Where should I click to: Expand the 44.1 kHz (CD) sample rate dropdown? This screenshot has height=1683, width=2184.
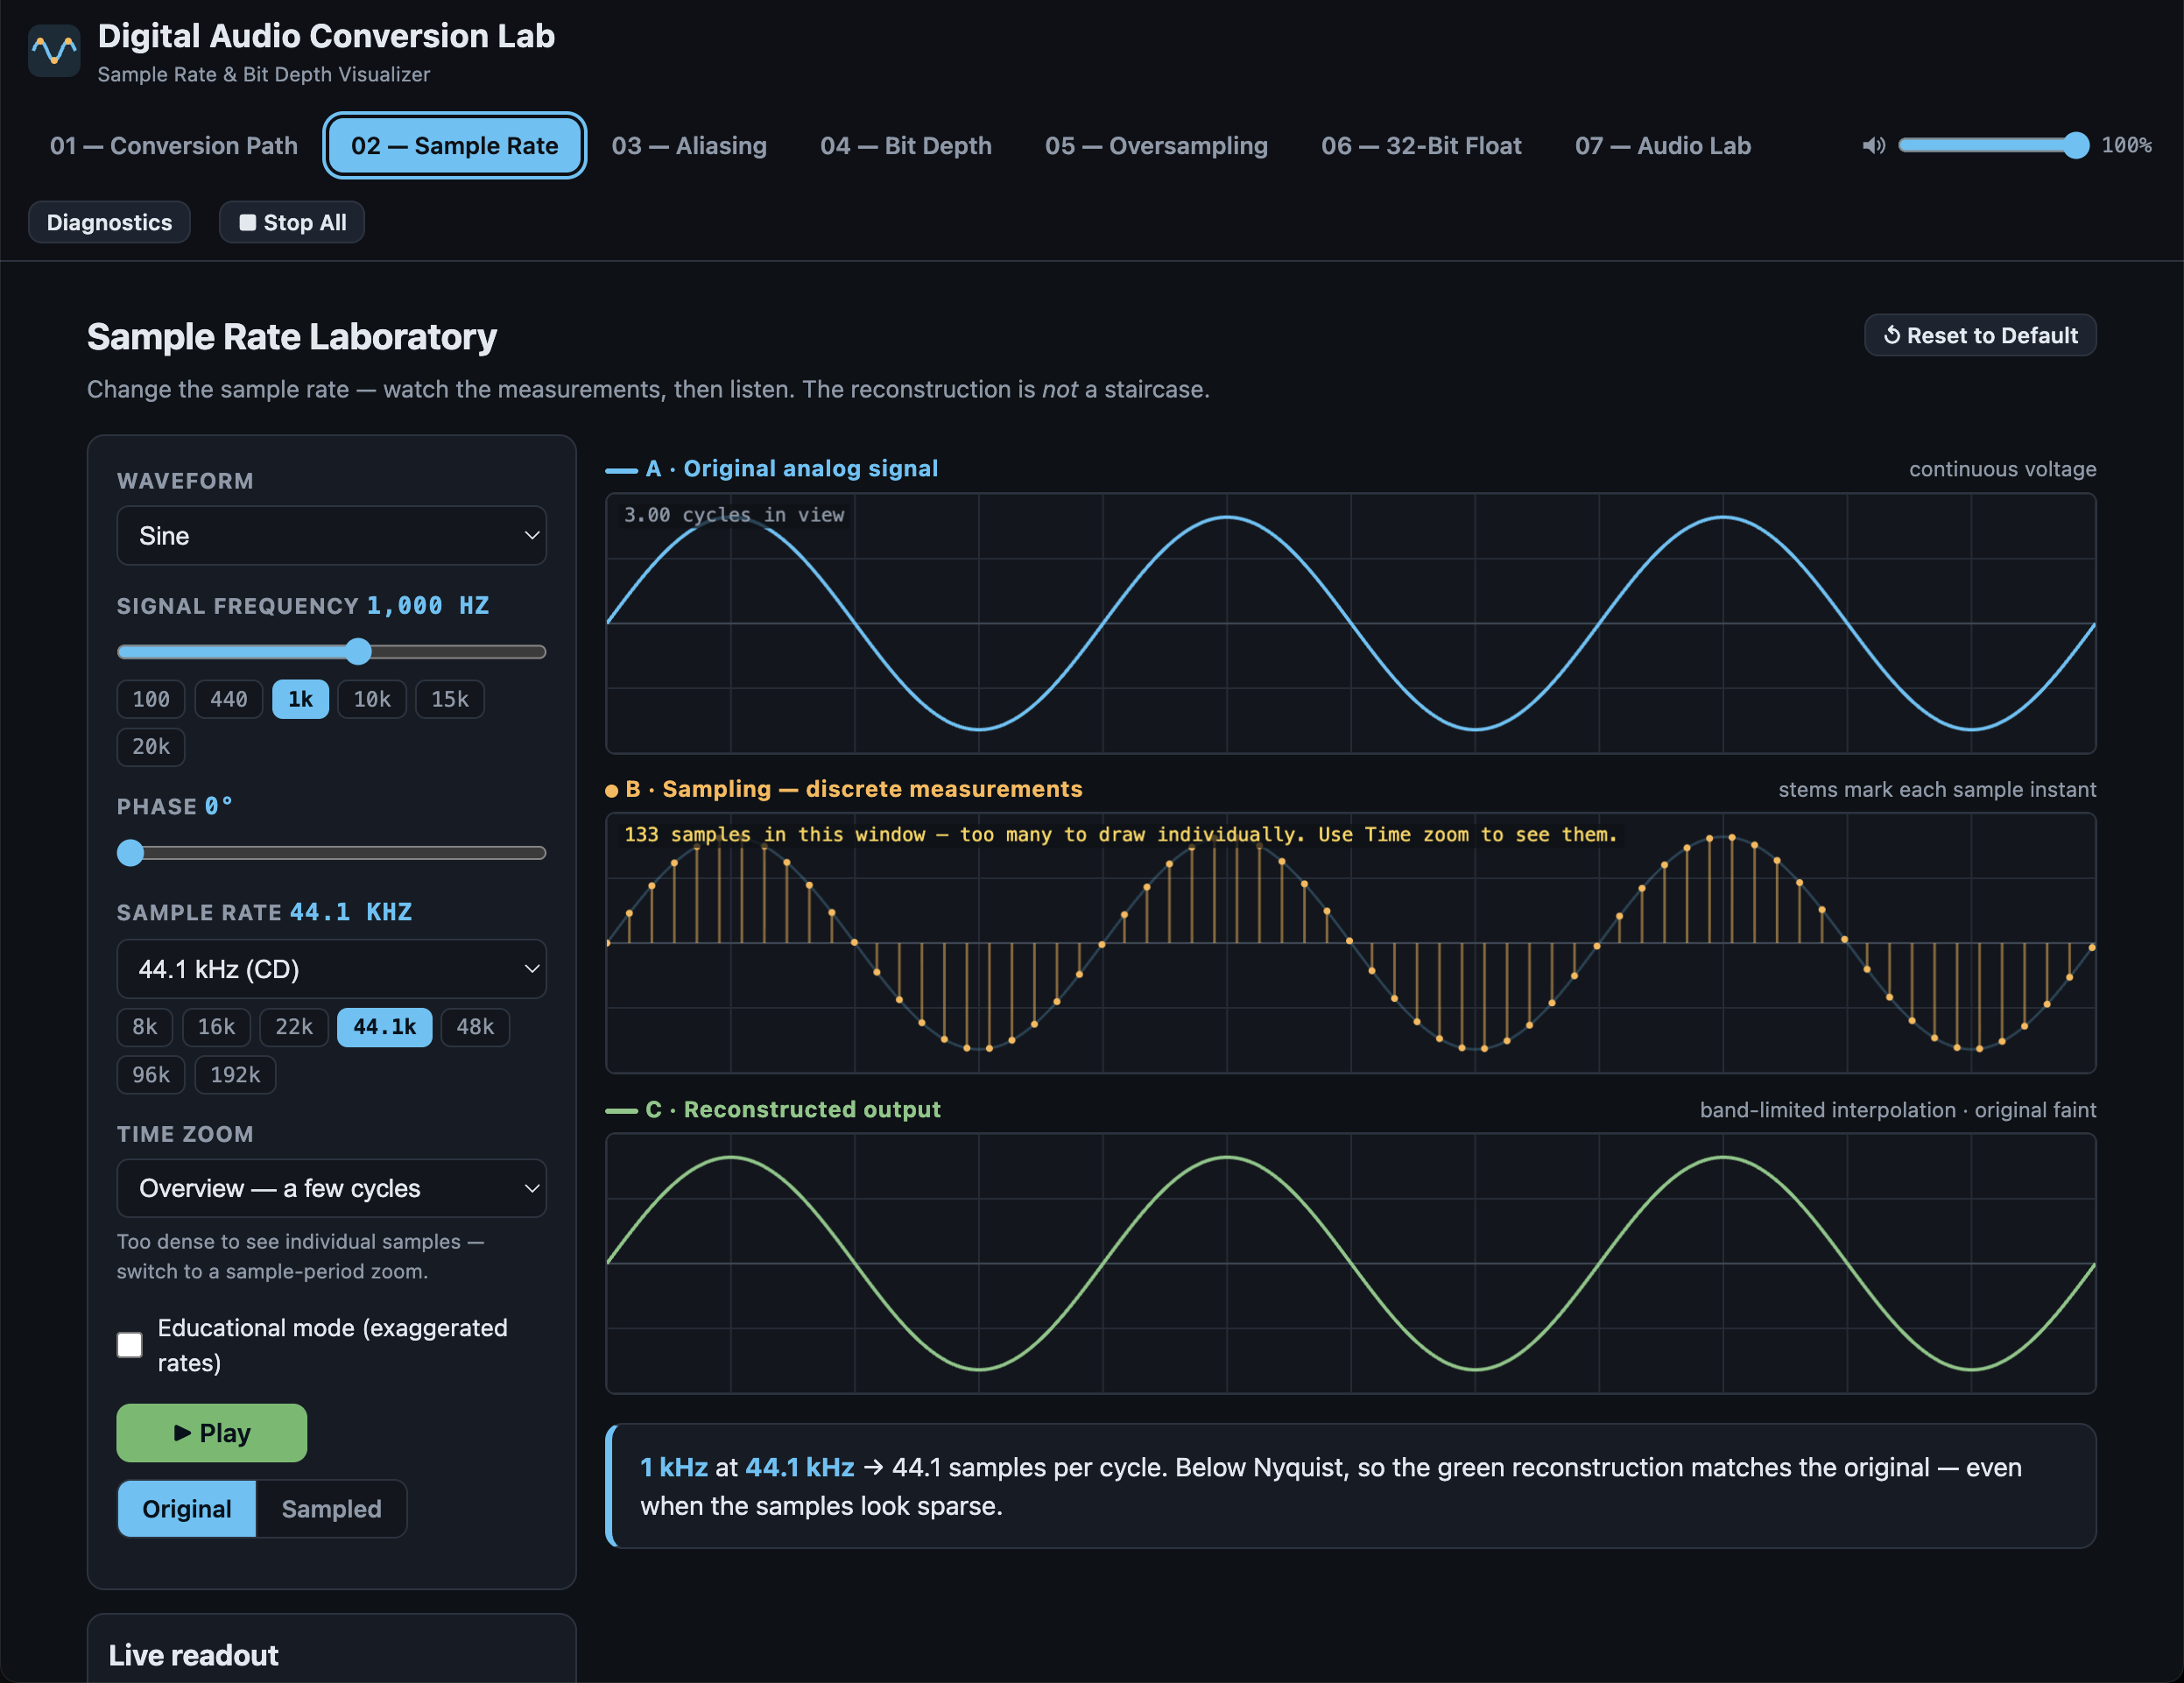tap(331, 968)
